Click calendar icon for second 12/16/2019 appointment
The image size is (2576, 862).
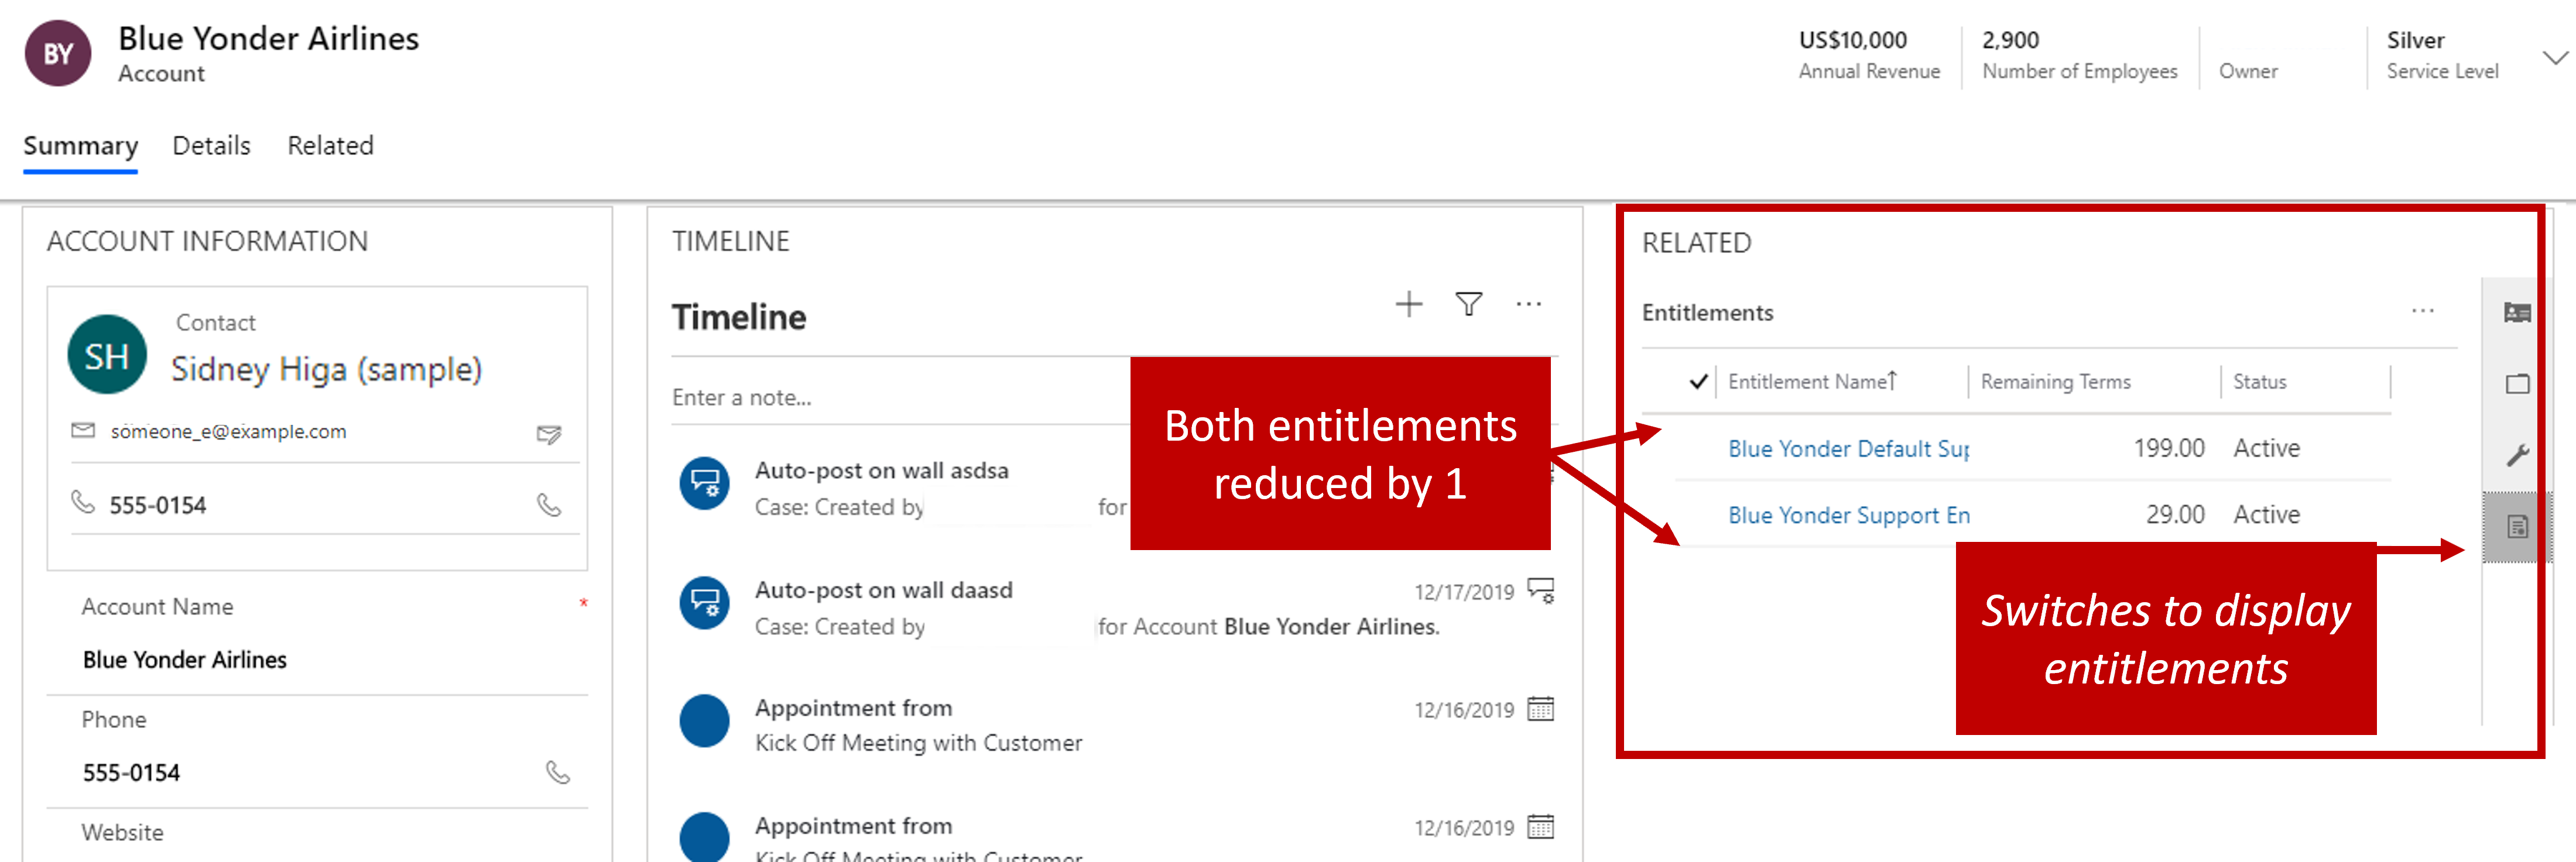(1541, 827)
